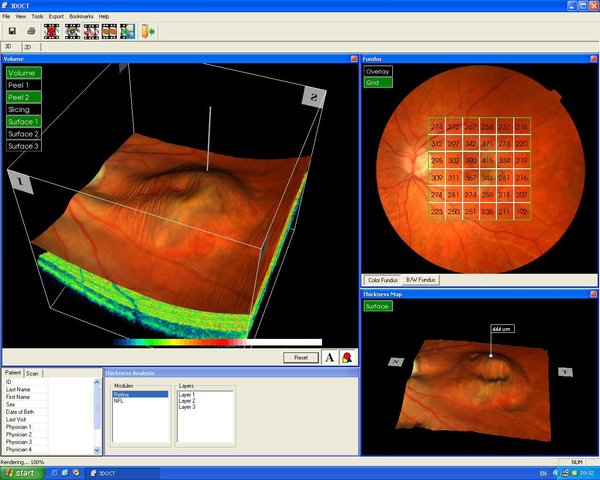This screenshot has height=480, width=600.
Task: Toggle Surface 1 display
Action: click(23, 122)
